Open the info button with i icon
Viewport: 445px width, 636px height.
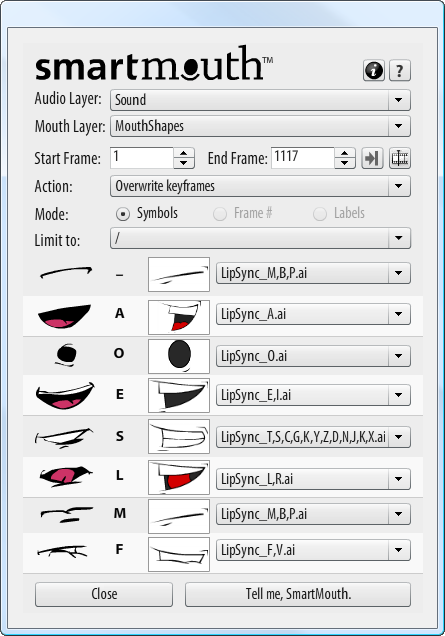point(374,71)
